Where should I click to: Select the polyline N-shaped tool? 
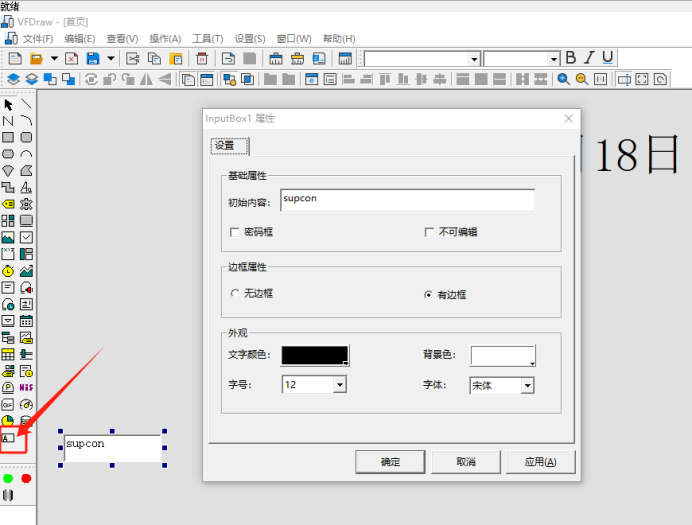point(8,121)
